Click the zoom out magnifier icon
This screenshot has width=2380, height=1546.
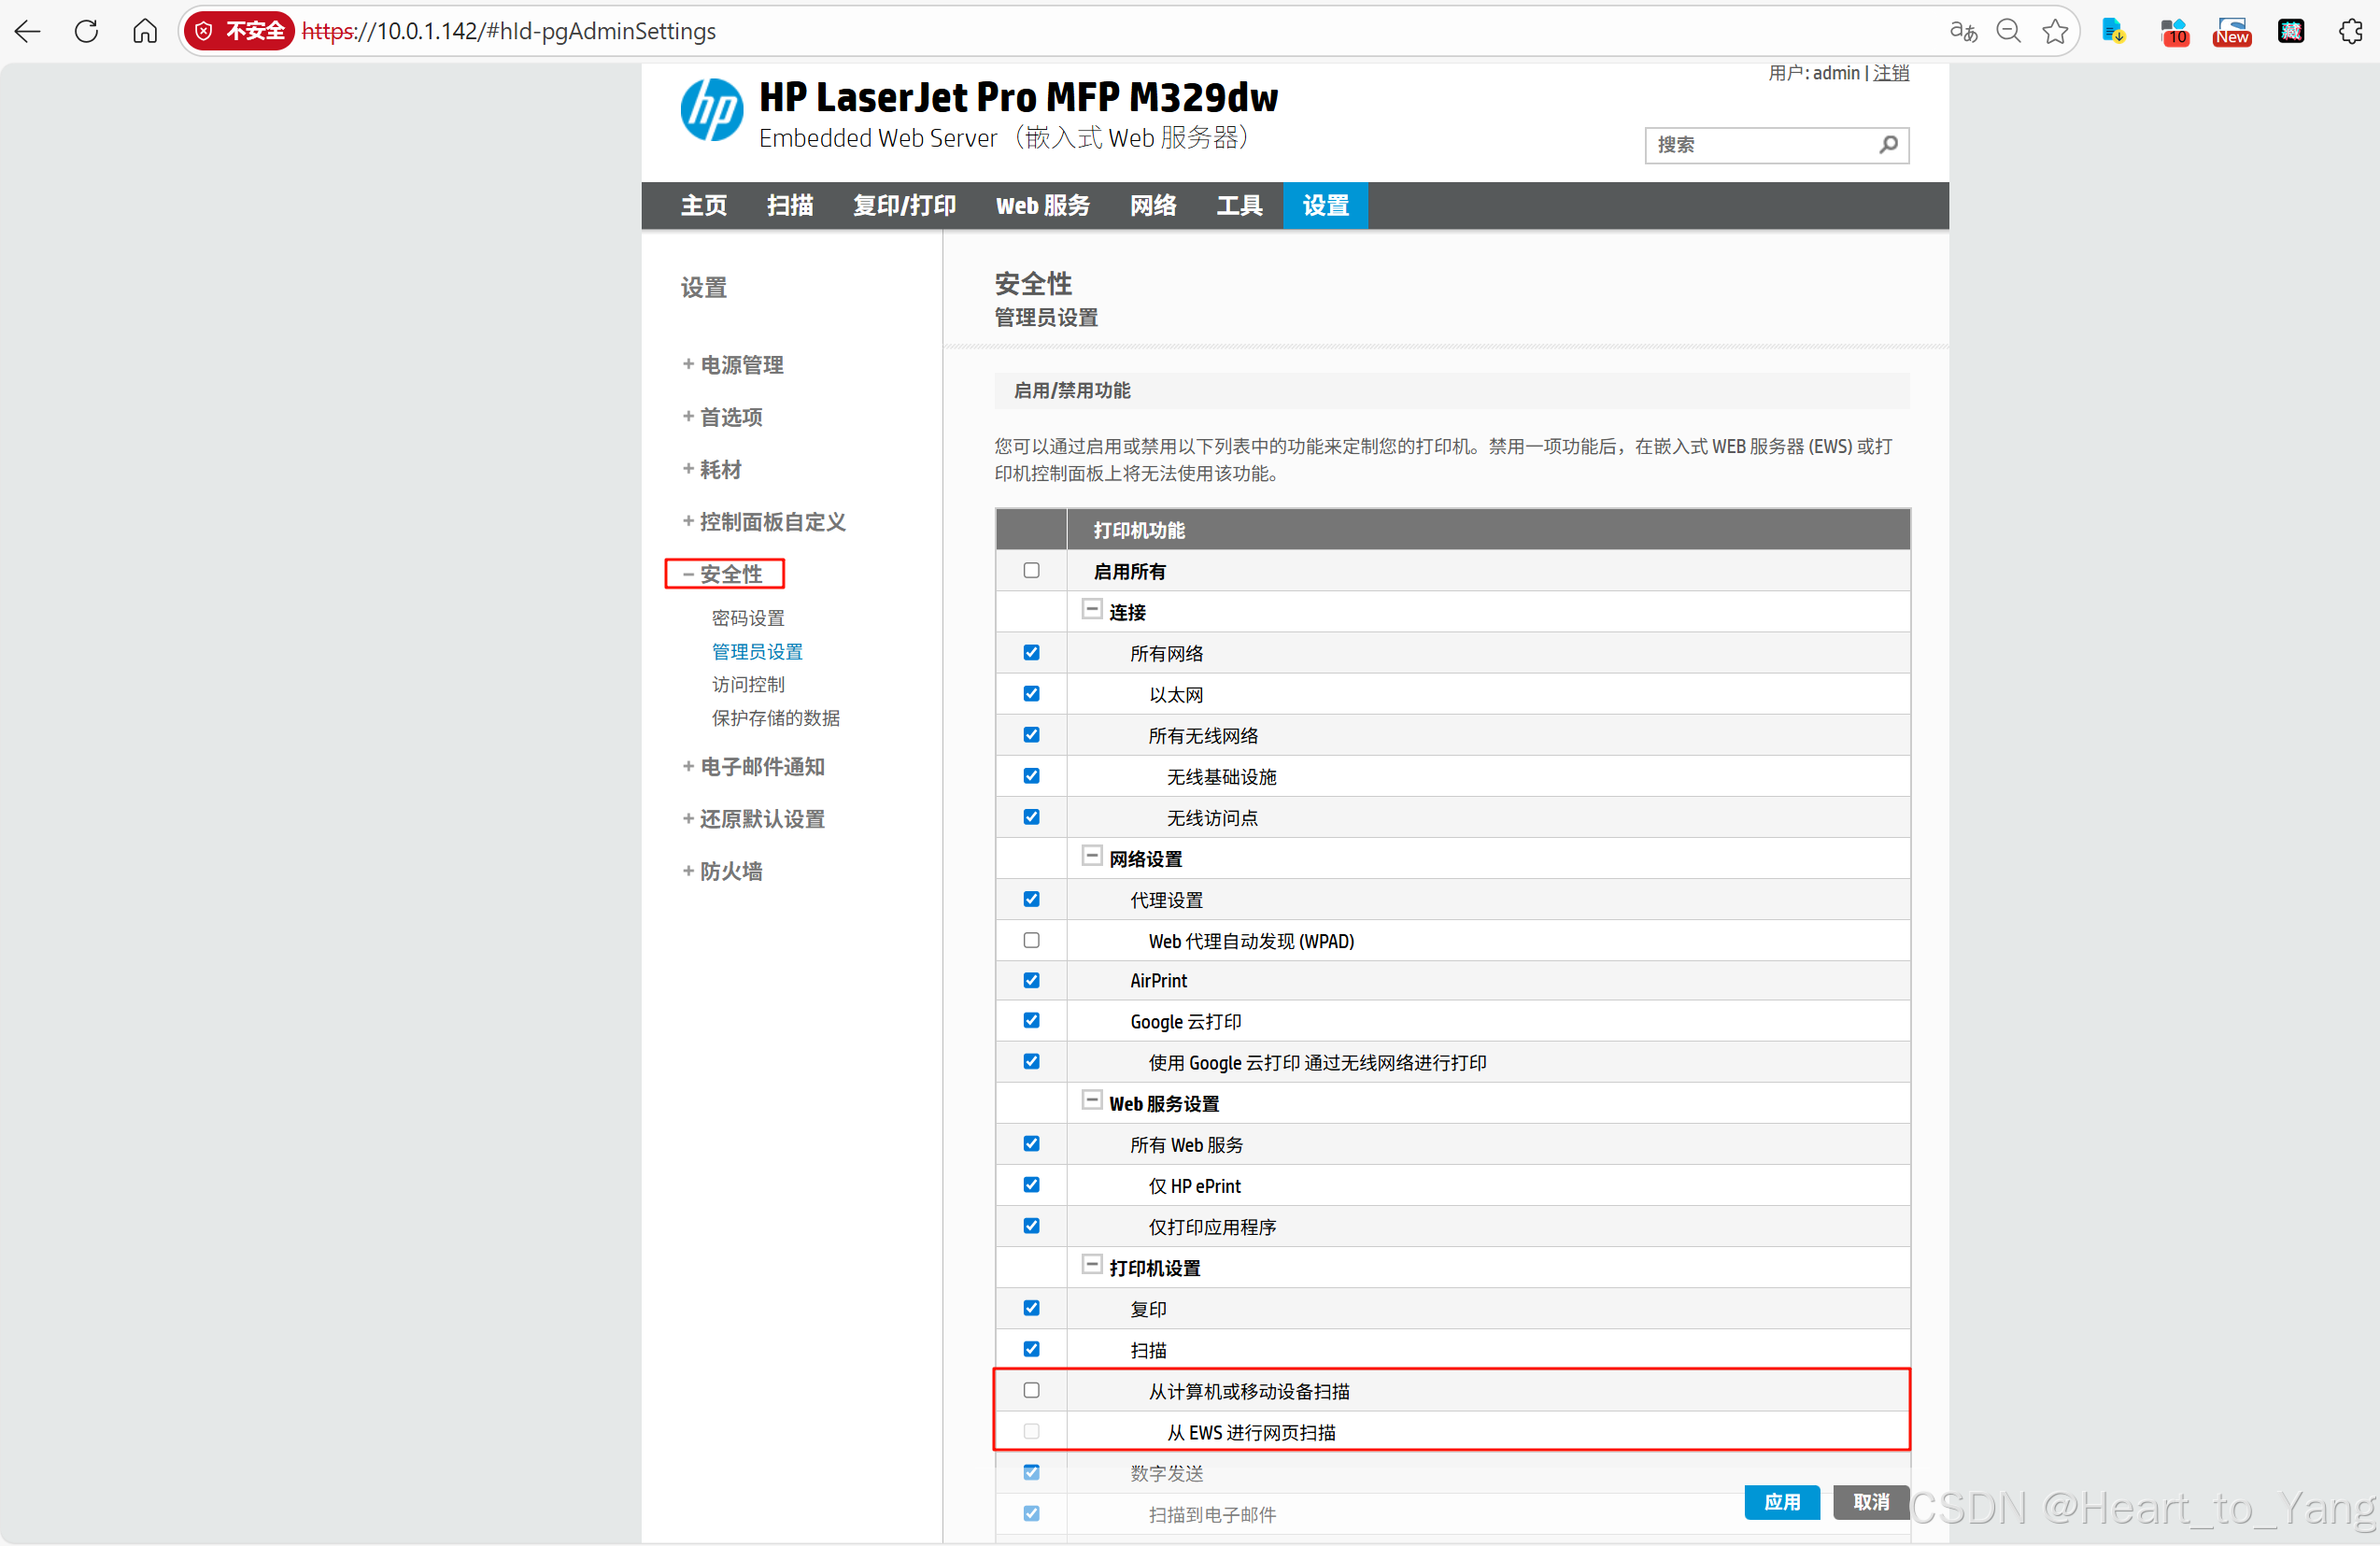[2008, 31]
